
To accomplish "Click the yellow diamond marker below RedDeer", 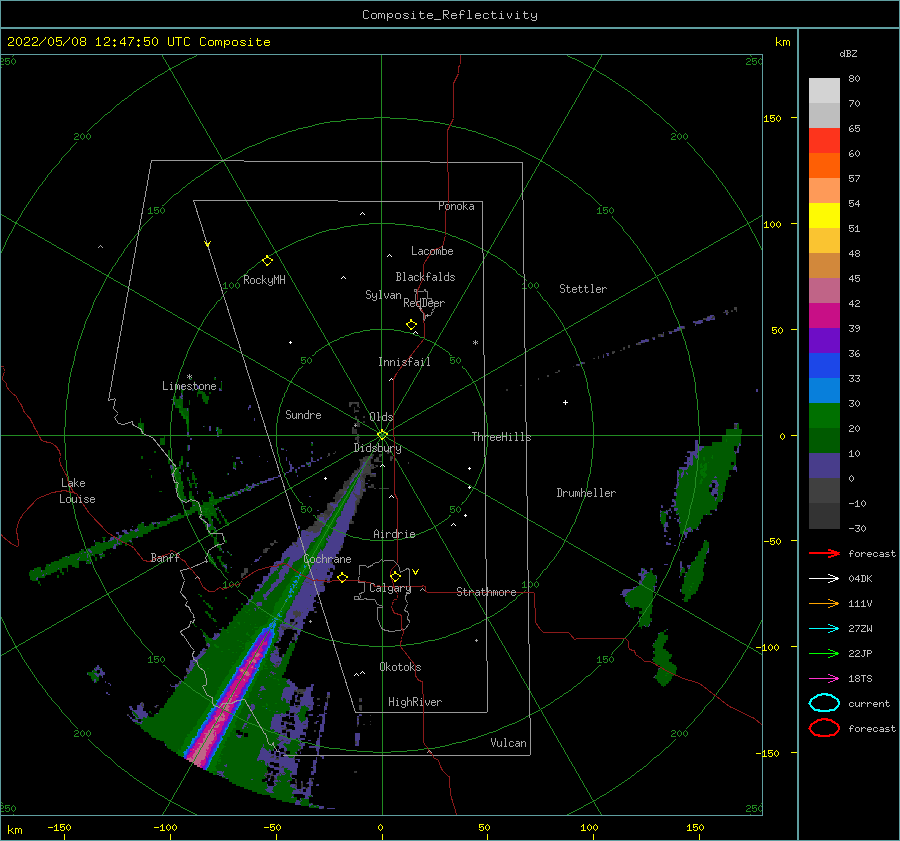I will point(411,325).
